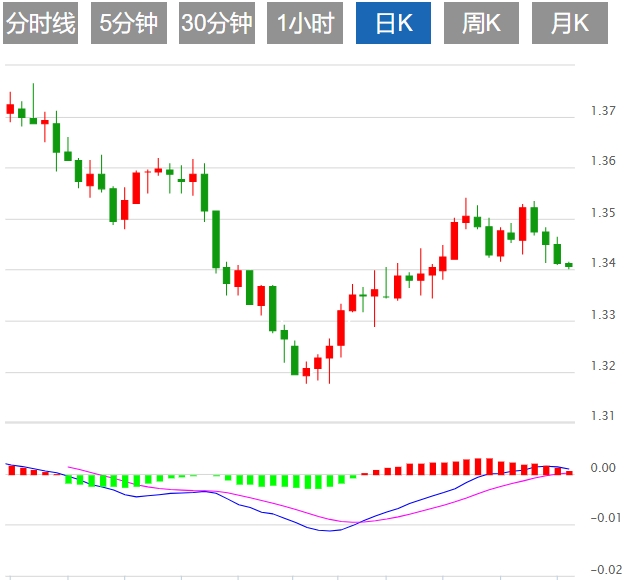Click the -0.02 MACD axis label
639x580 pixels.
click(603, 569)
